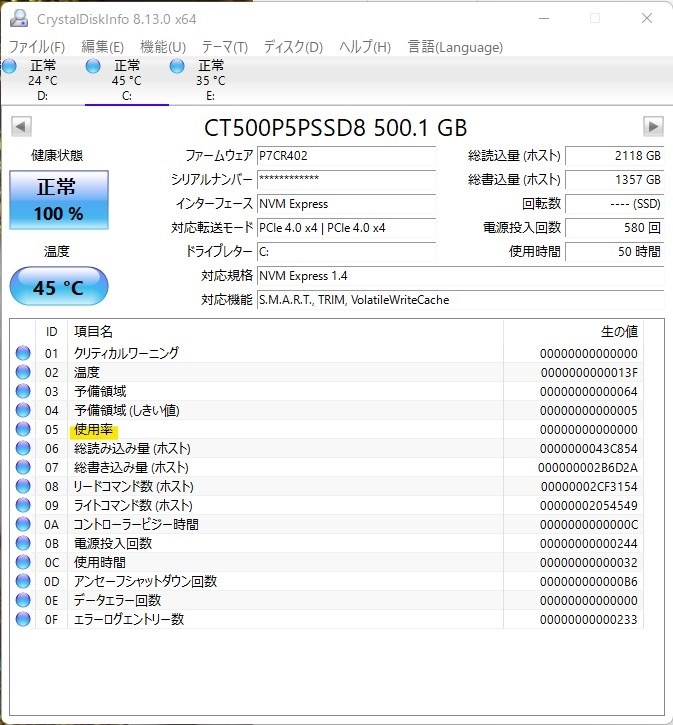Click the status orb above the E: drive
The width and height of the screenshot is (673, 725).
click(x=177, y=67)
